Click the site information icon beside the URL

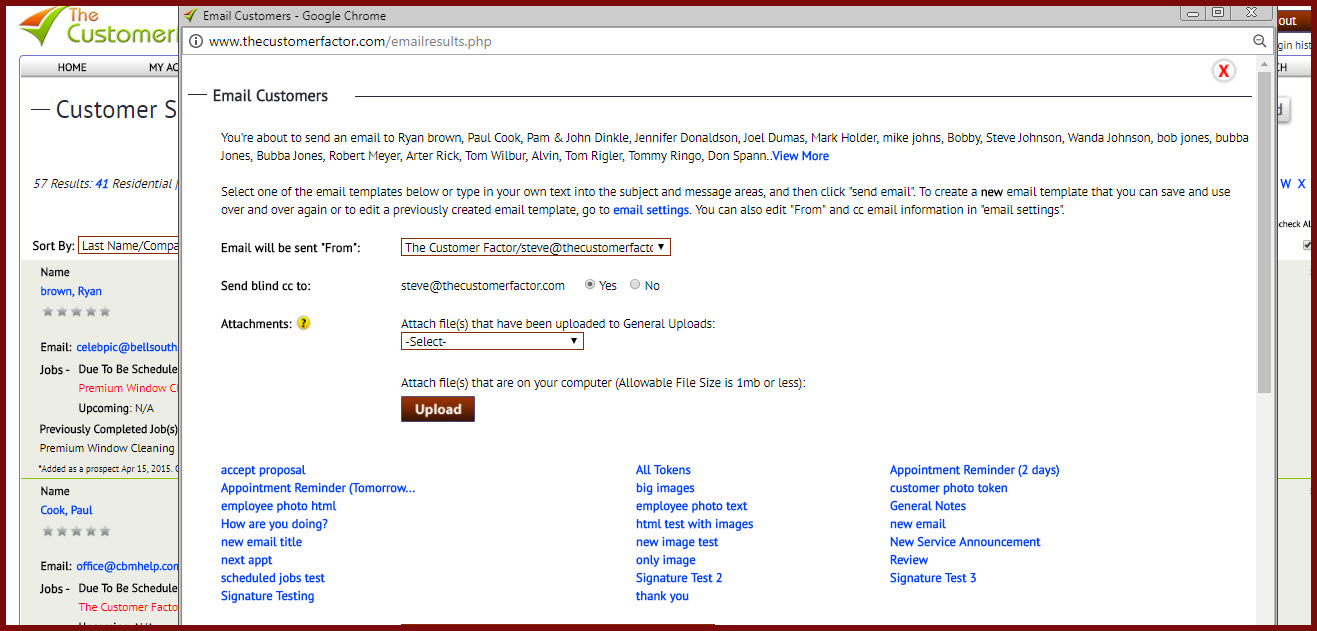[x=195, y=41]
